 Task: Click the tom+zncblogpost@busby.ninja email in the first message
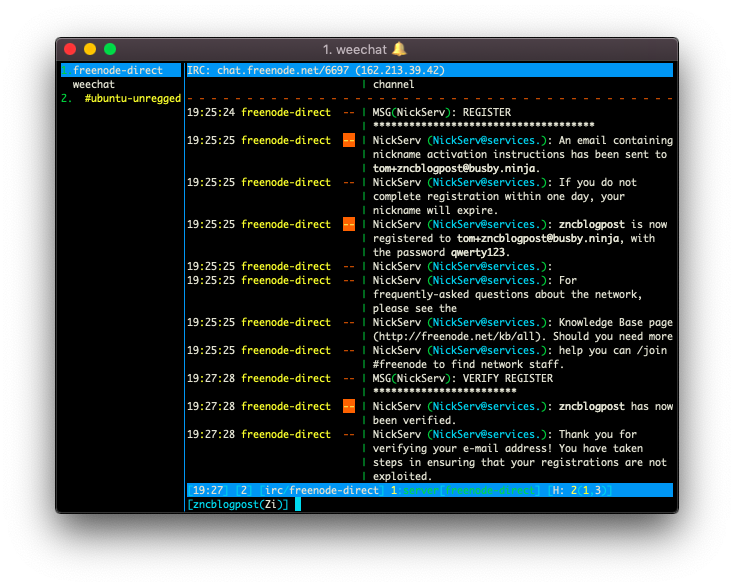pyautogui.click(x=454, y=168)
